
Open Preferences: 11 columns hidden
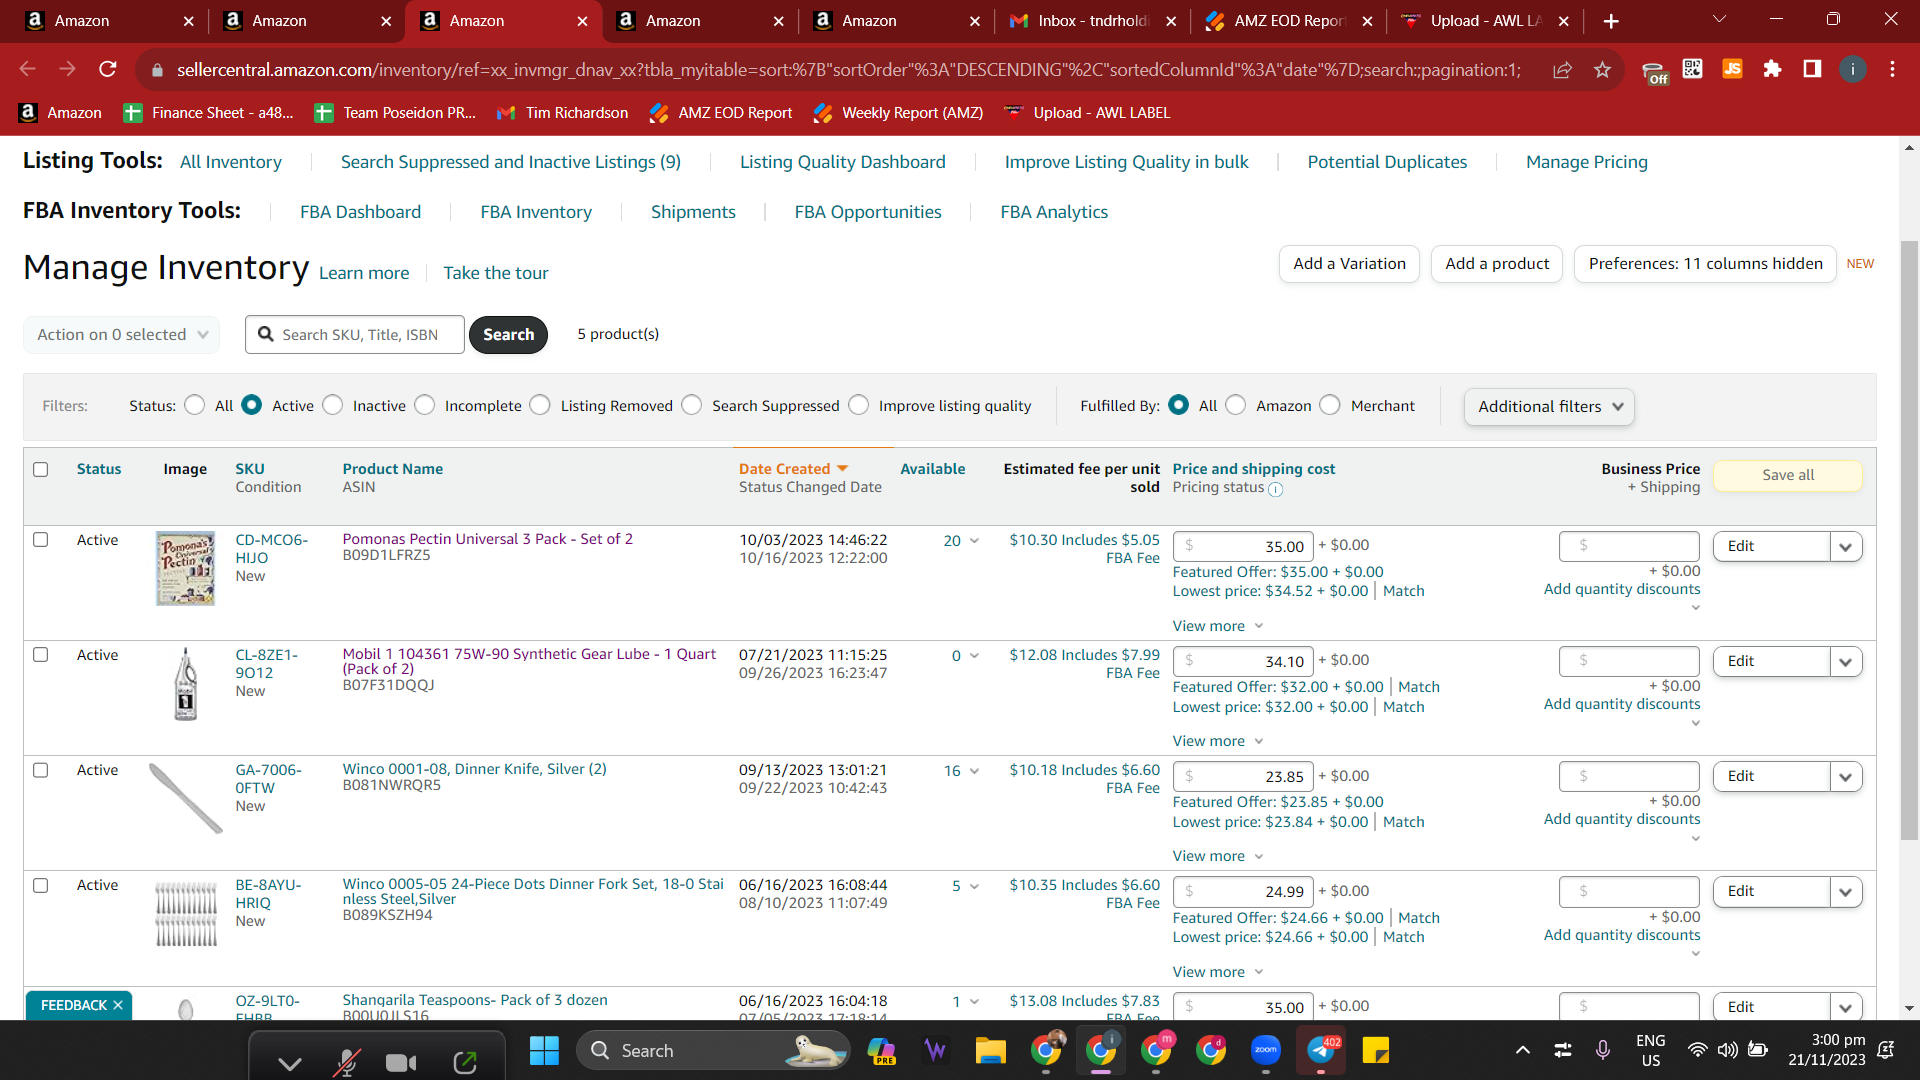point(1705,264)
